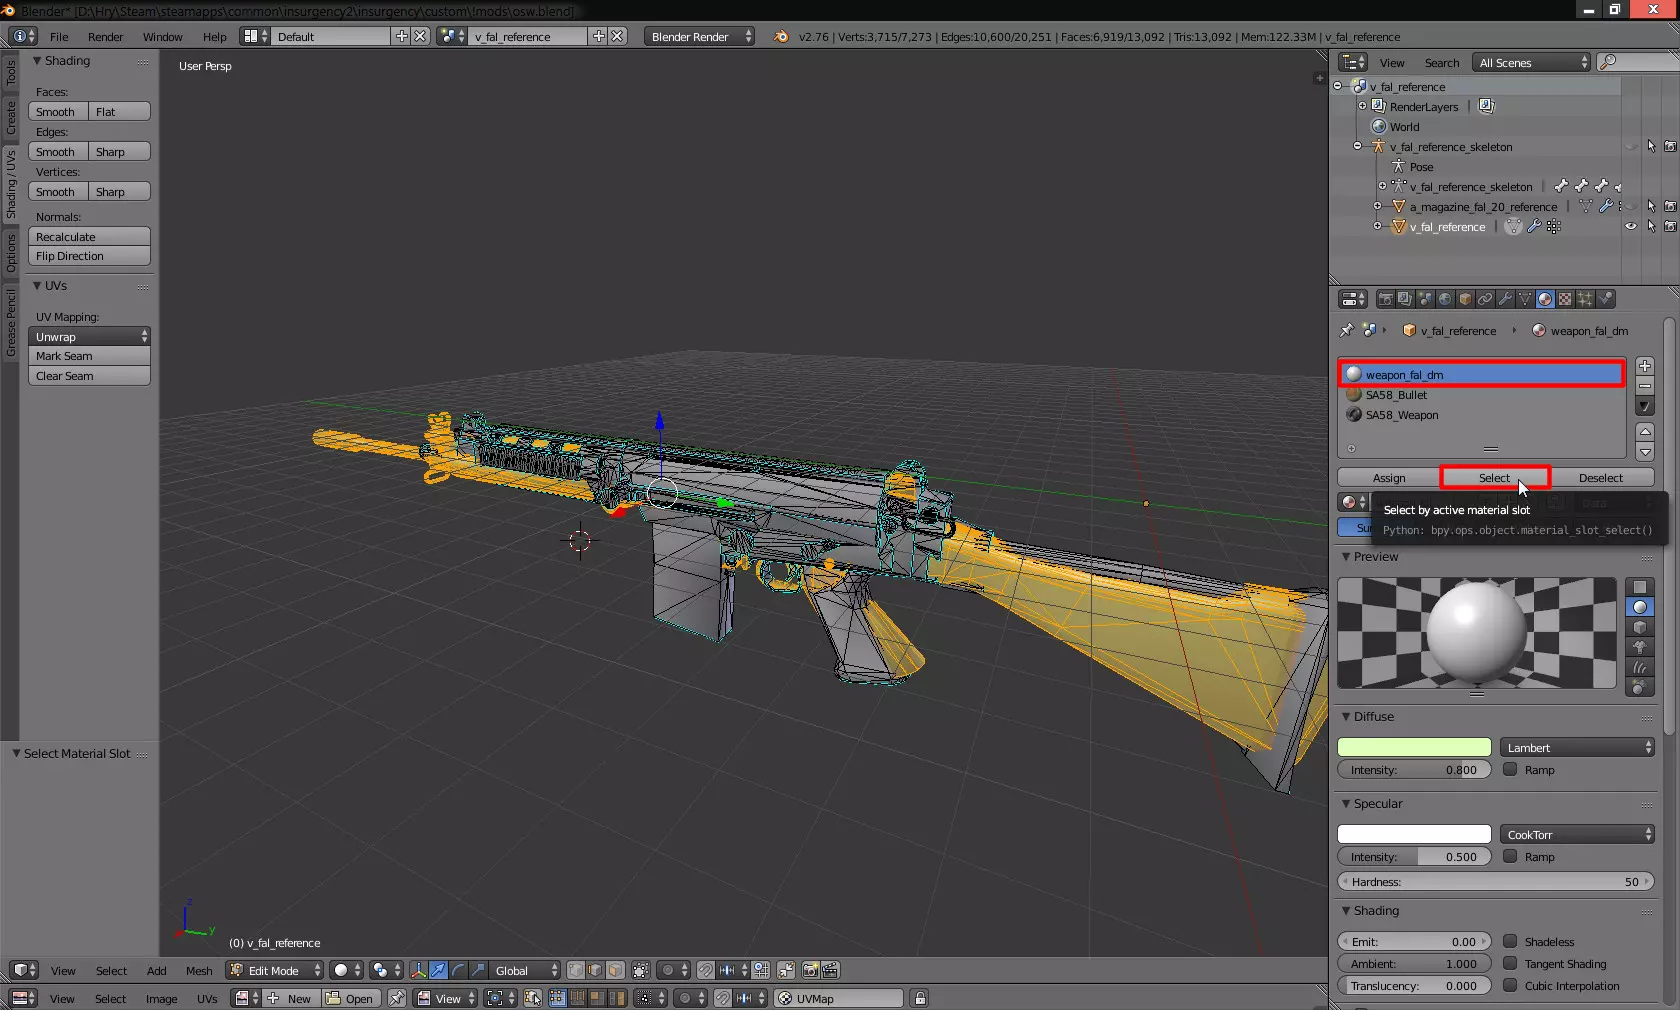Expand the RenderLayers tree item
This screenshot has height=1010, width=1680.
pyautogui.click(x=1362, y=106)
